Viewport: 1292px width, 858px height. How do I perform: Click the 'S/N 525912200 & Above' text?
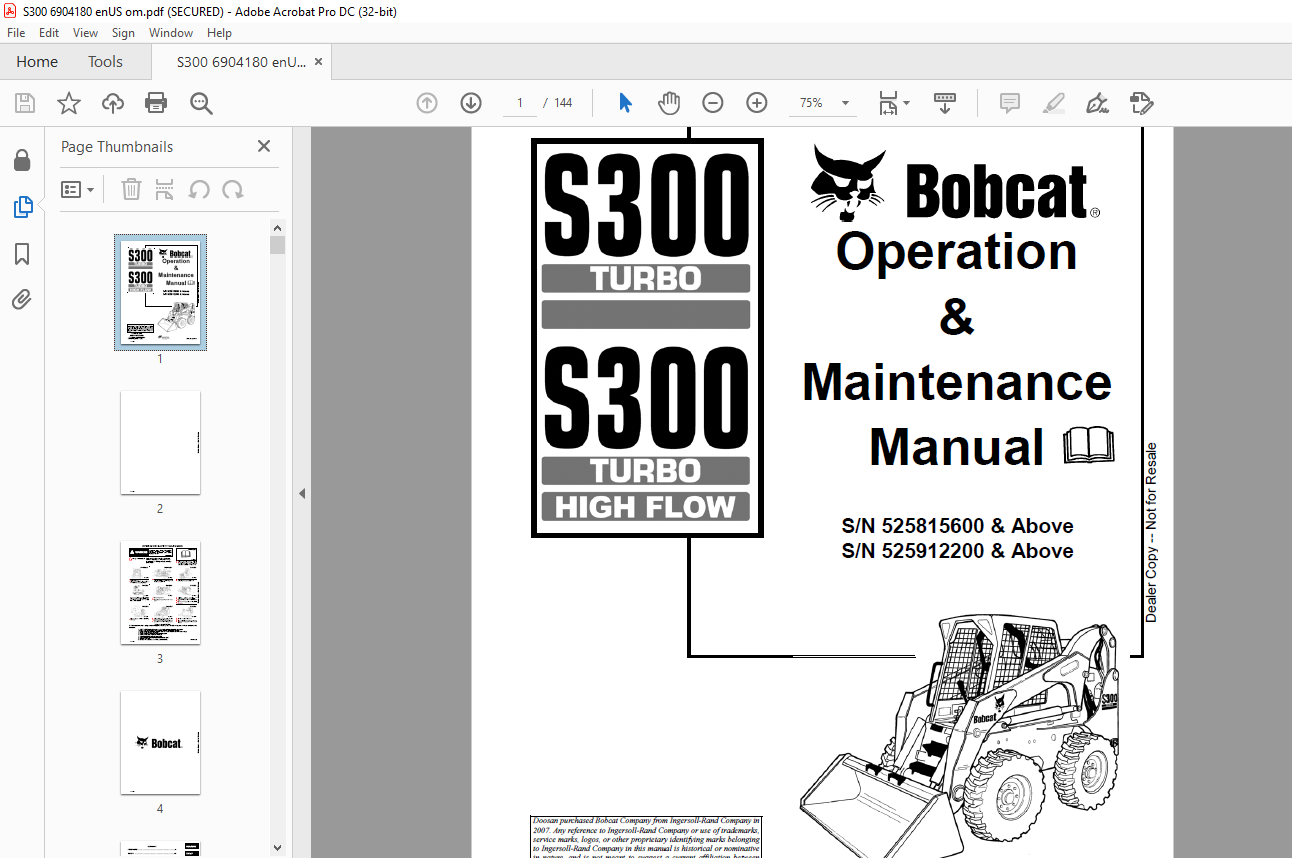(957, 551)
